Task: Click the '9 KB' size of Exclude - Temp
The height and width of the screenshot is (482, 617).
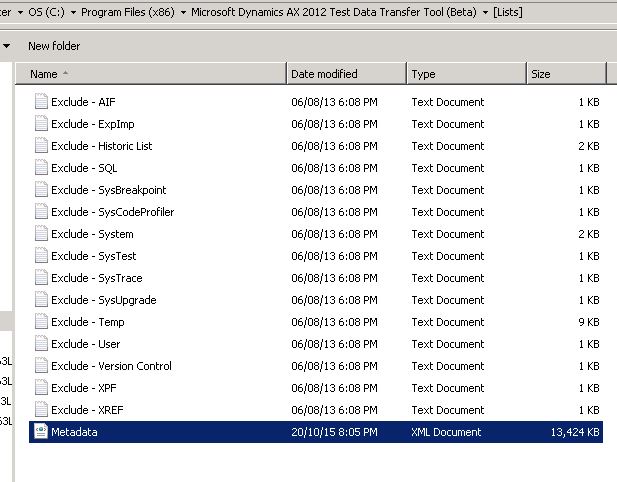Action: 589,322
